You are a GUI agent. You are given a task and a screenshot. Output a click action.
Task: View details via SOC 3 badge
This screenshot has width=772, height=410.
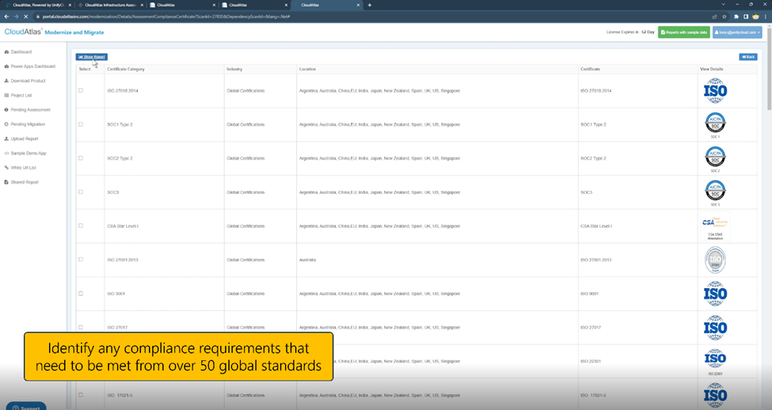[x=715, y=192]
